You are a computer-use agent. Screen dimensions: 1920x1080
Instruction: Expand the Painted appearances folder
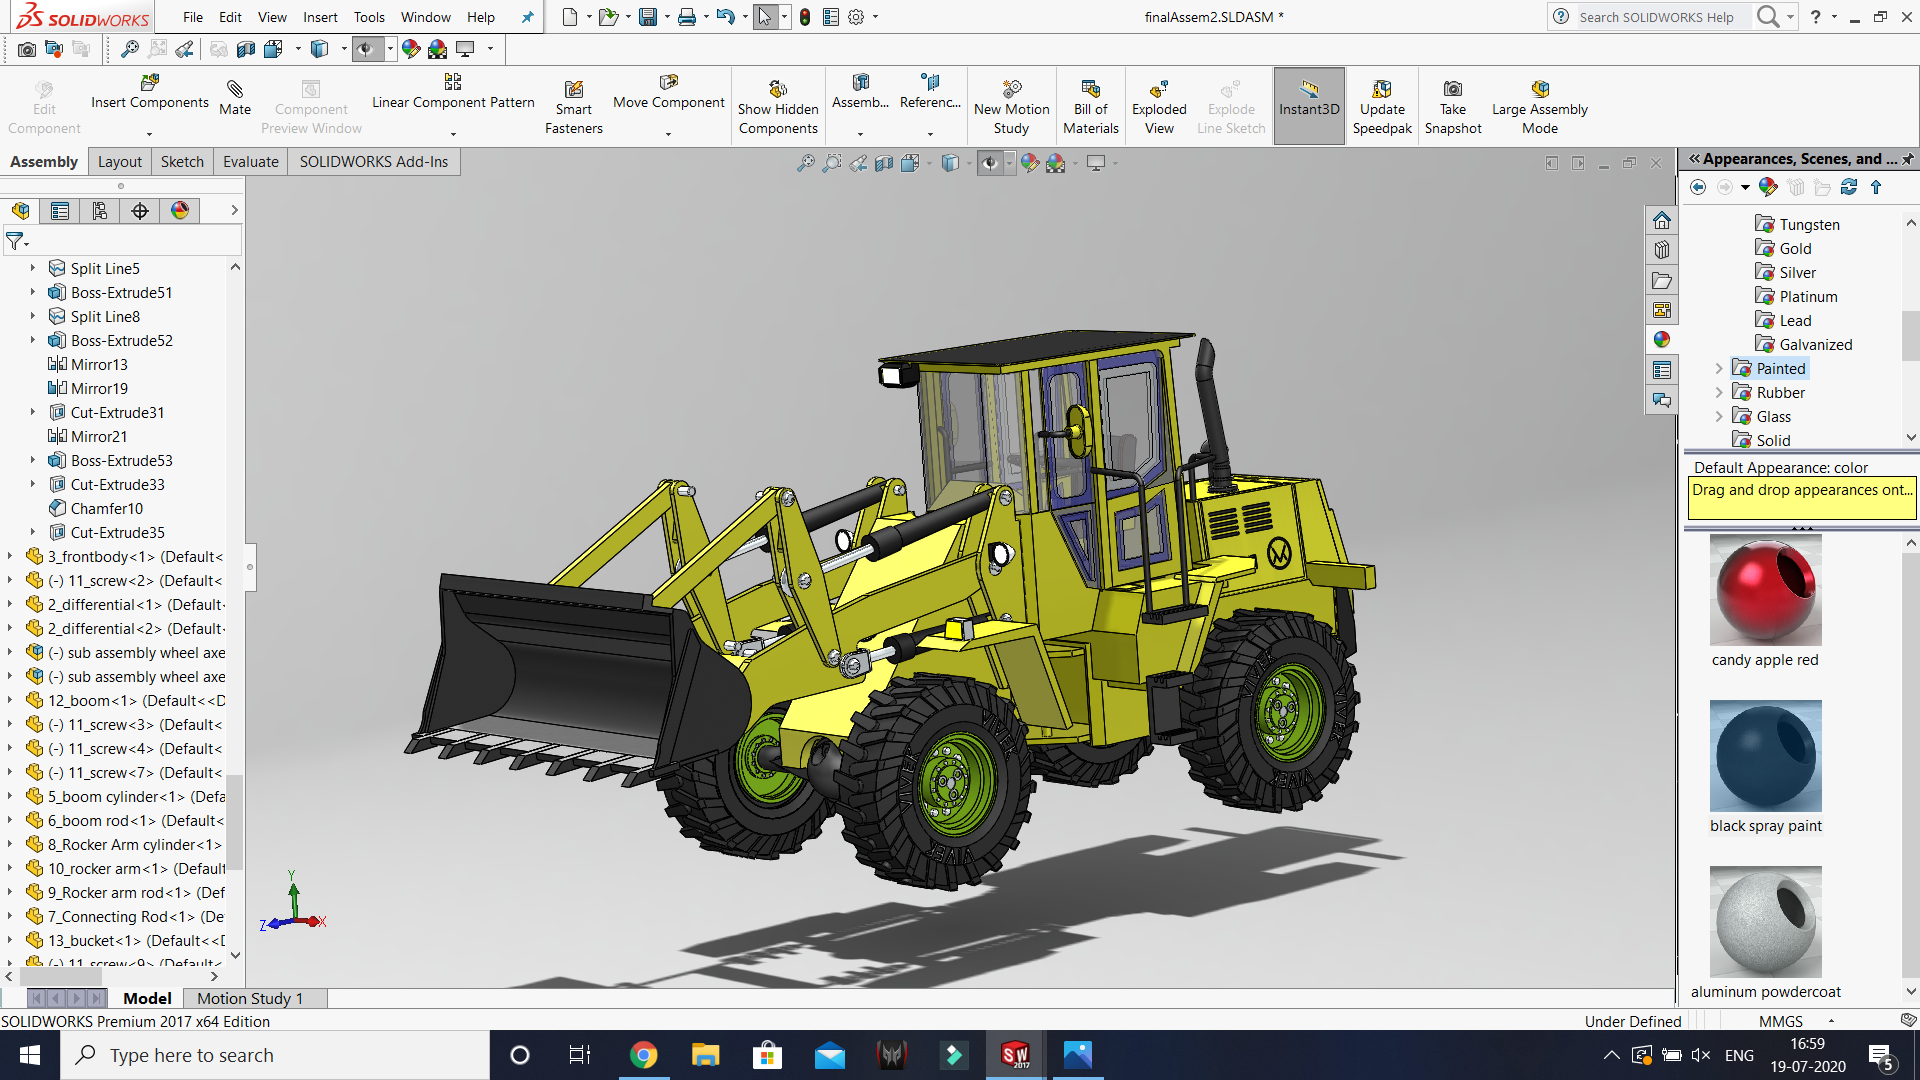click(1719, 369)
